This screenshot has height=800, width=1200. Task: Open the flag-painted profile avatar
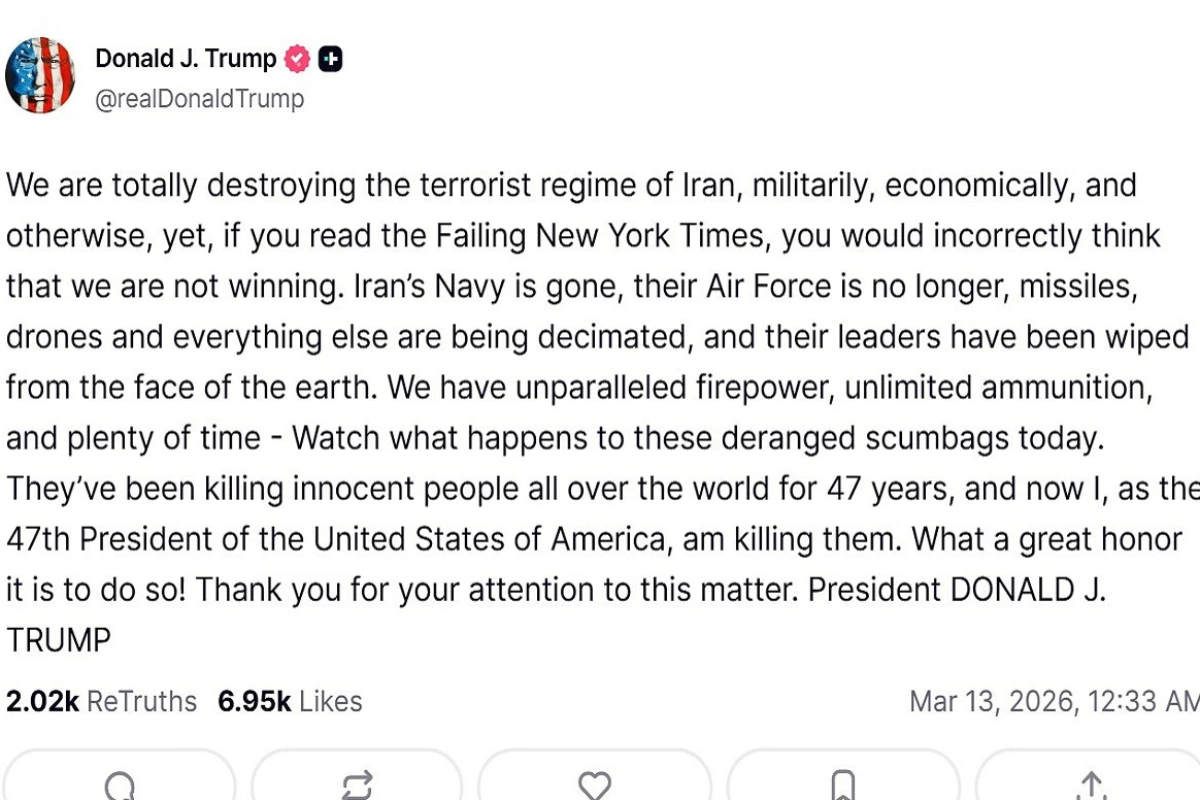click(x=40, y=75)
